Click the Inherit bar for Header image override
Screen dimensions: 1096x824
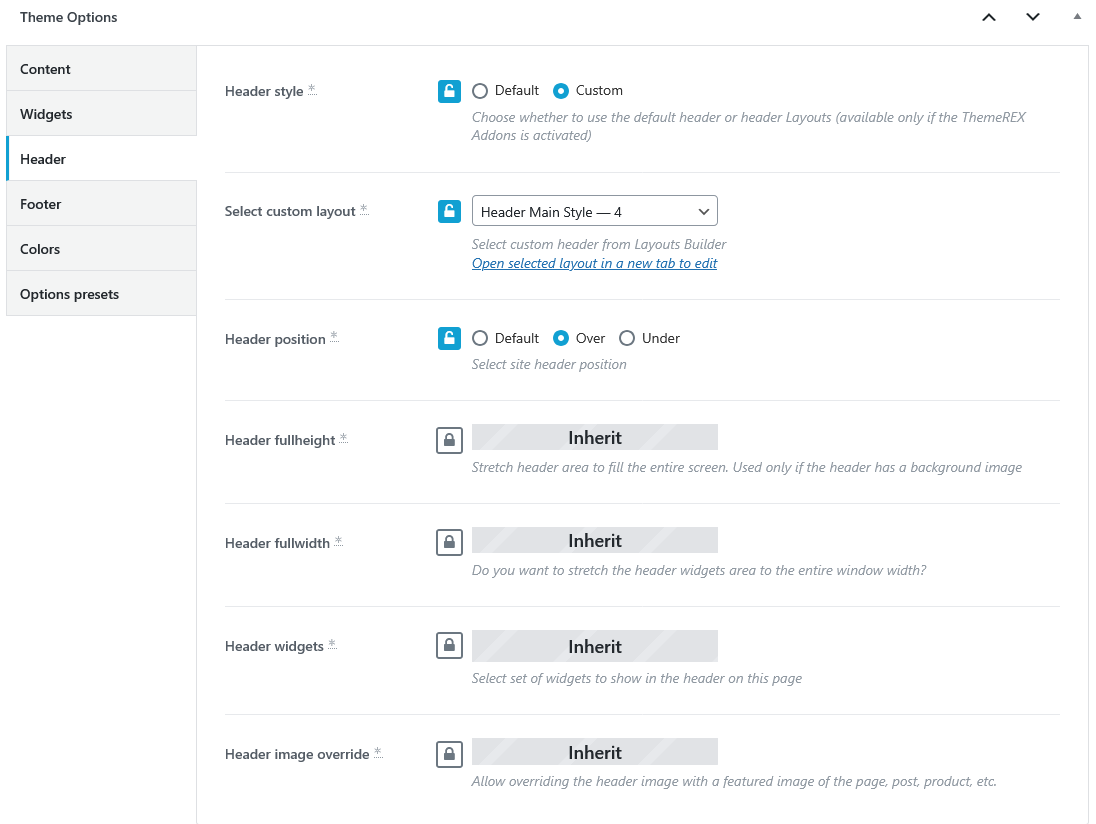coord(595,752)
